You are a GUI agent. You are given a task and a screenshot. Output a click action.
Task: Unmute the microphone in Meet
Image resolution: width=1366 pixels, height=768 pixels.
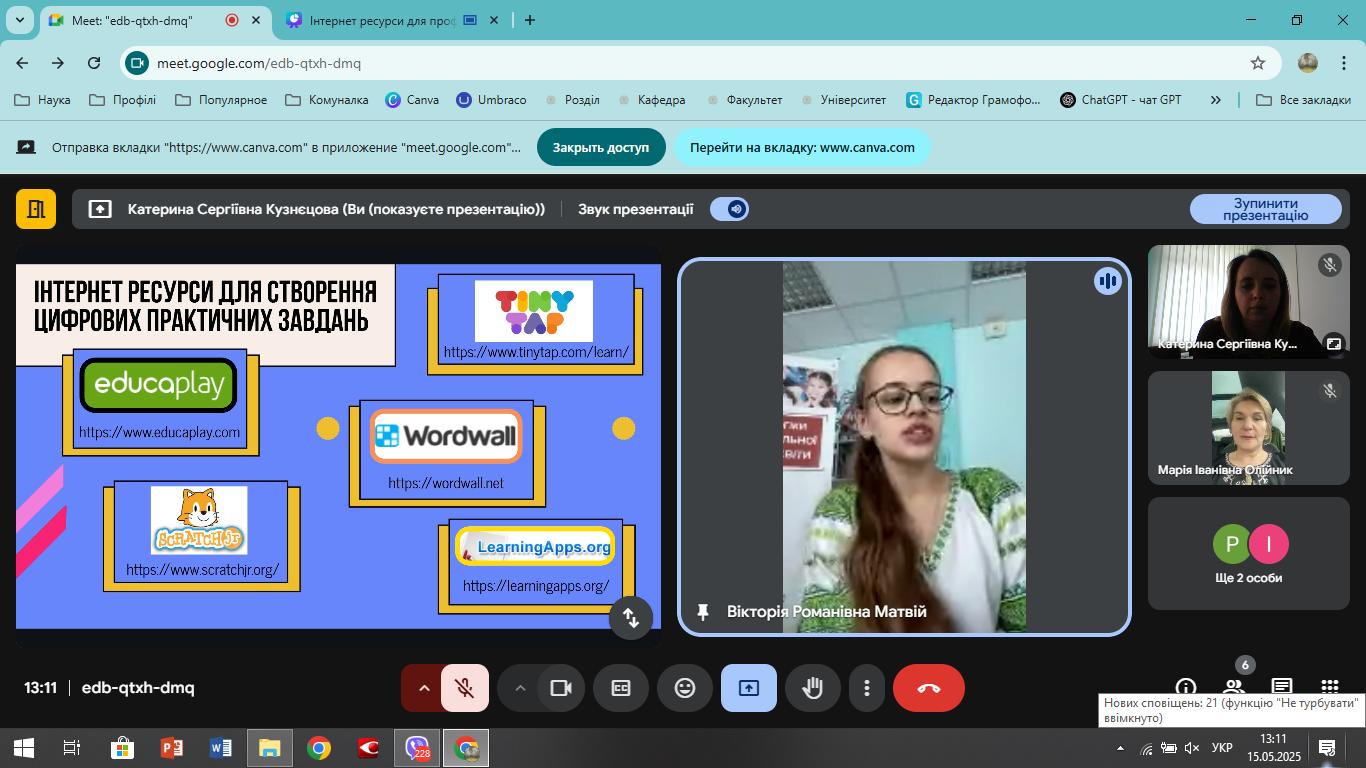pos(465,688)
